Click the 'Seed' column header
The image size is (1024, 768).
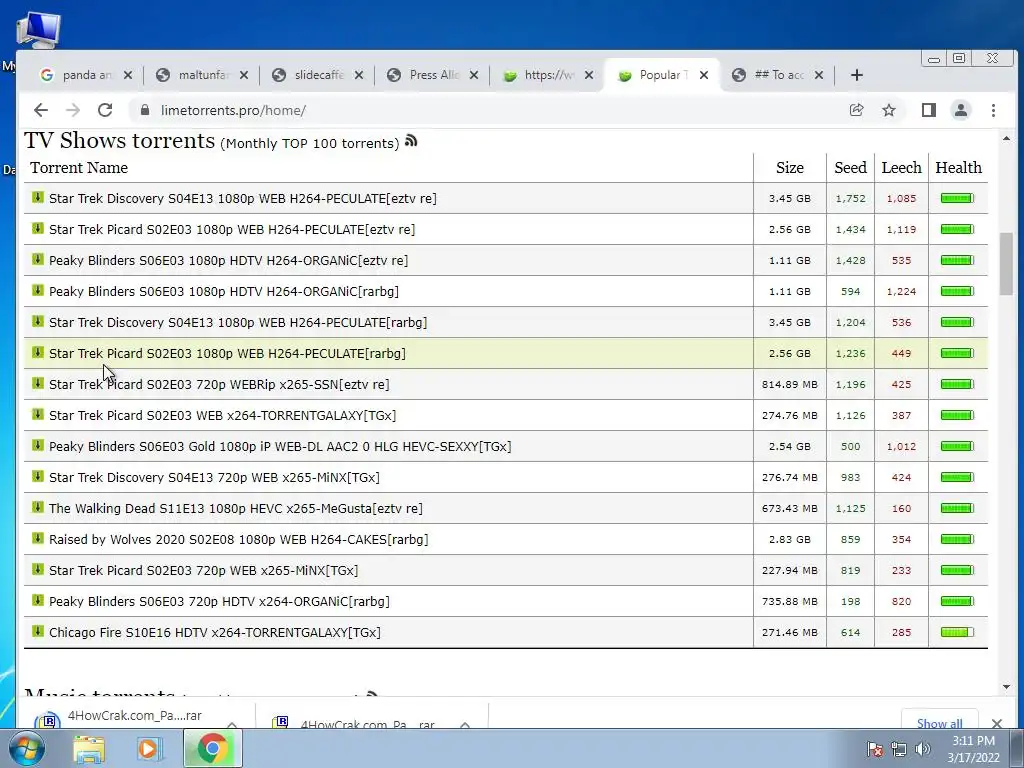pyautogui.click(x=850, y=168)
